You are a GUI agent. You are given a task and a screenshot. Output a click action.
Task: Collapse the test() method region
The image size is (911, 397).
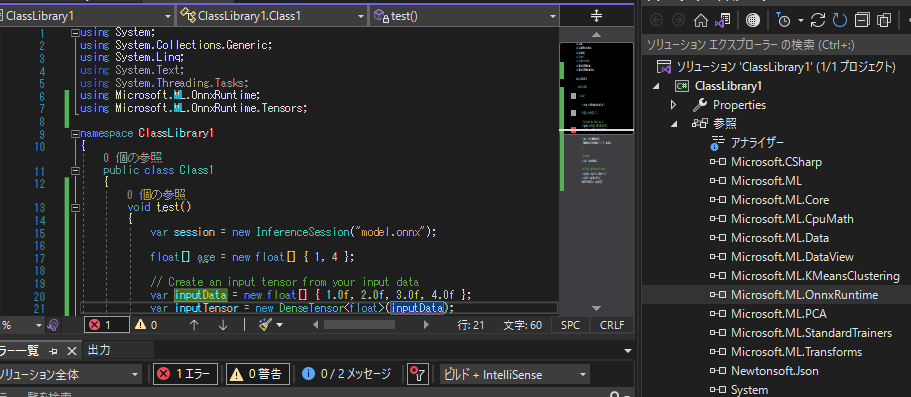pos(75,208)
